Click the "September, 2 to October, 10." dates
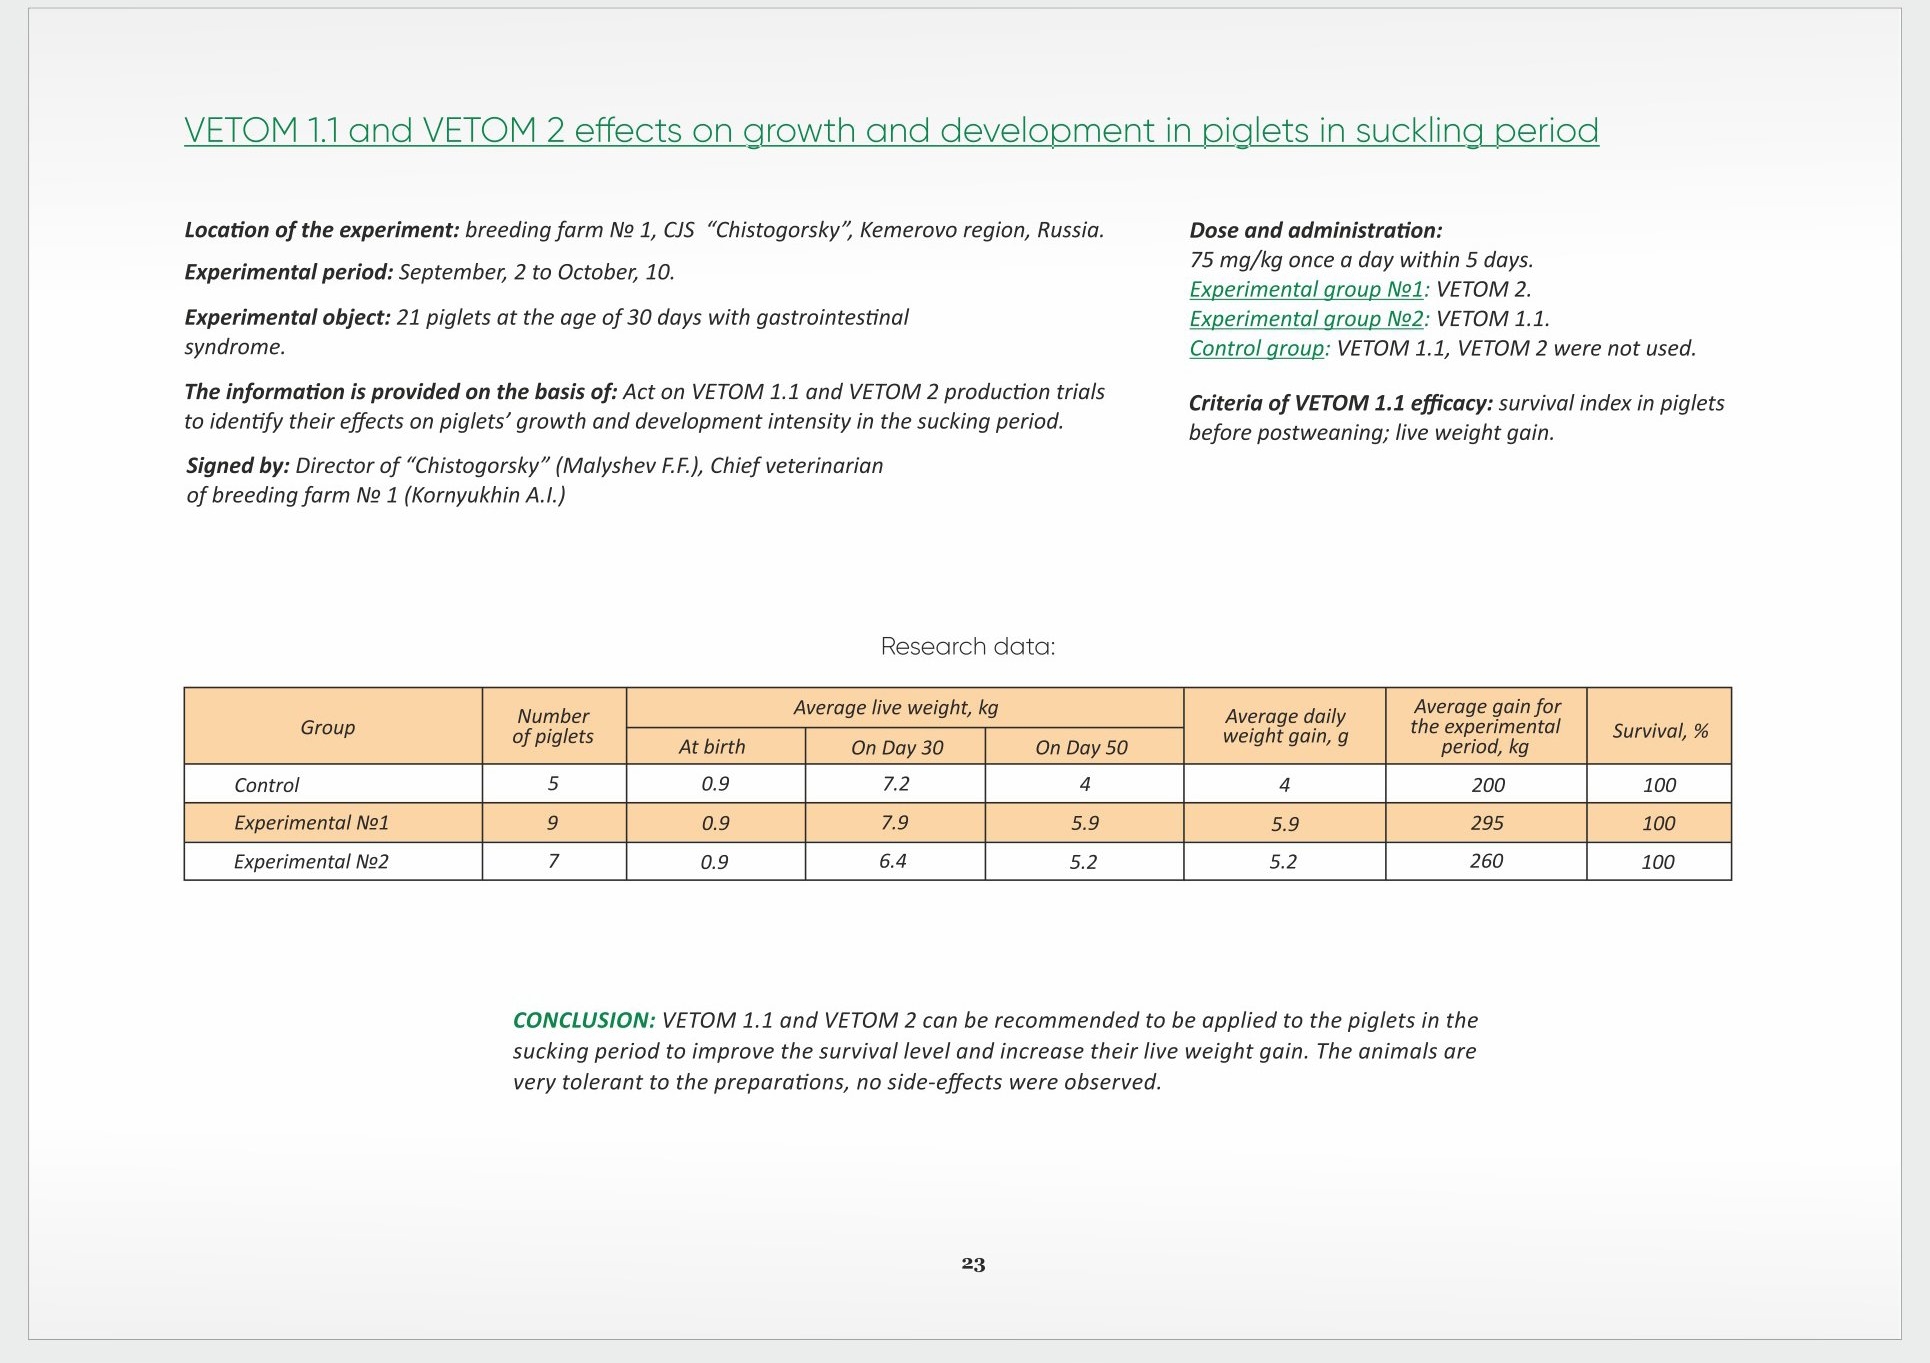Screen dimensions: 1930x1363 [537, 273]
